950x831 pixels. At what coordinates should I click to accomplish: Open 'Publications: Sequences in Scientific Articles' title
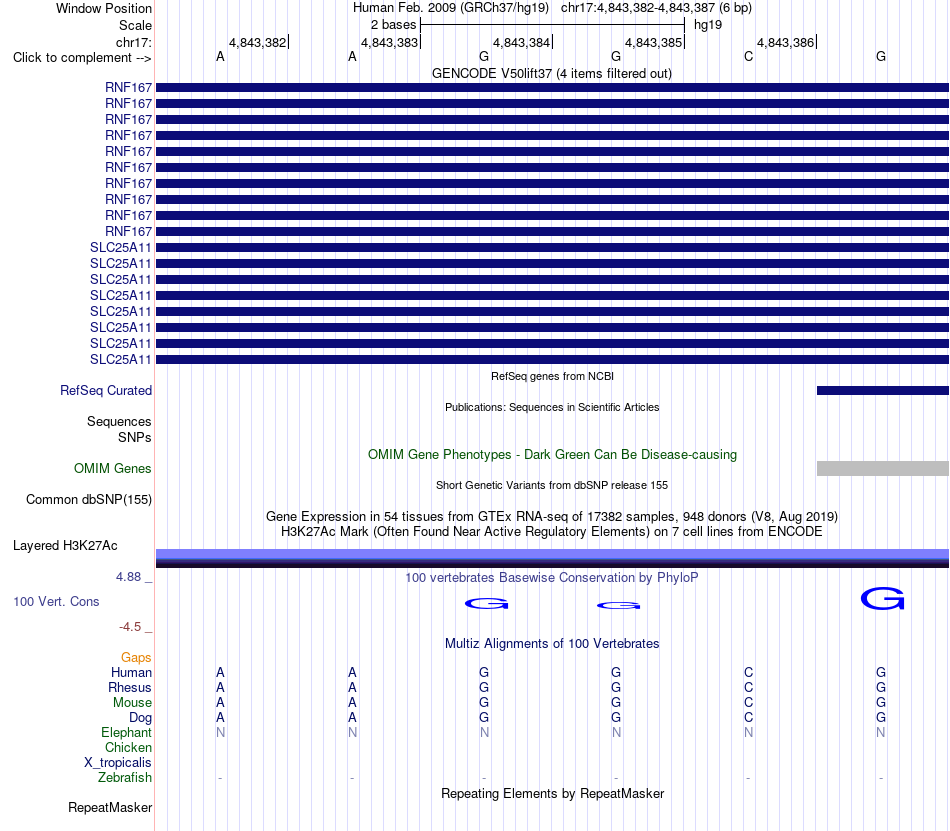point(552,407)
